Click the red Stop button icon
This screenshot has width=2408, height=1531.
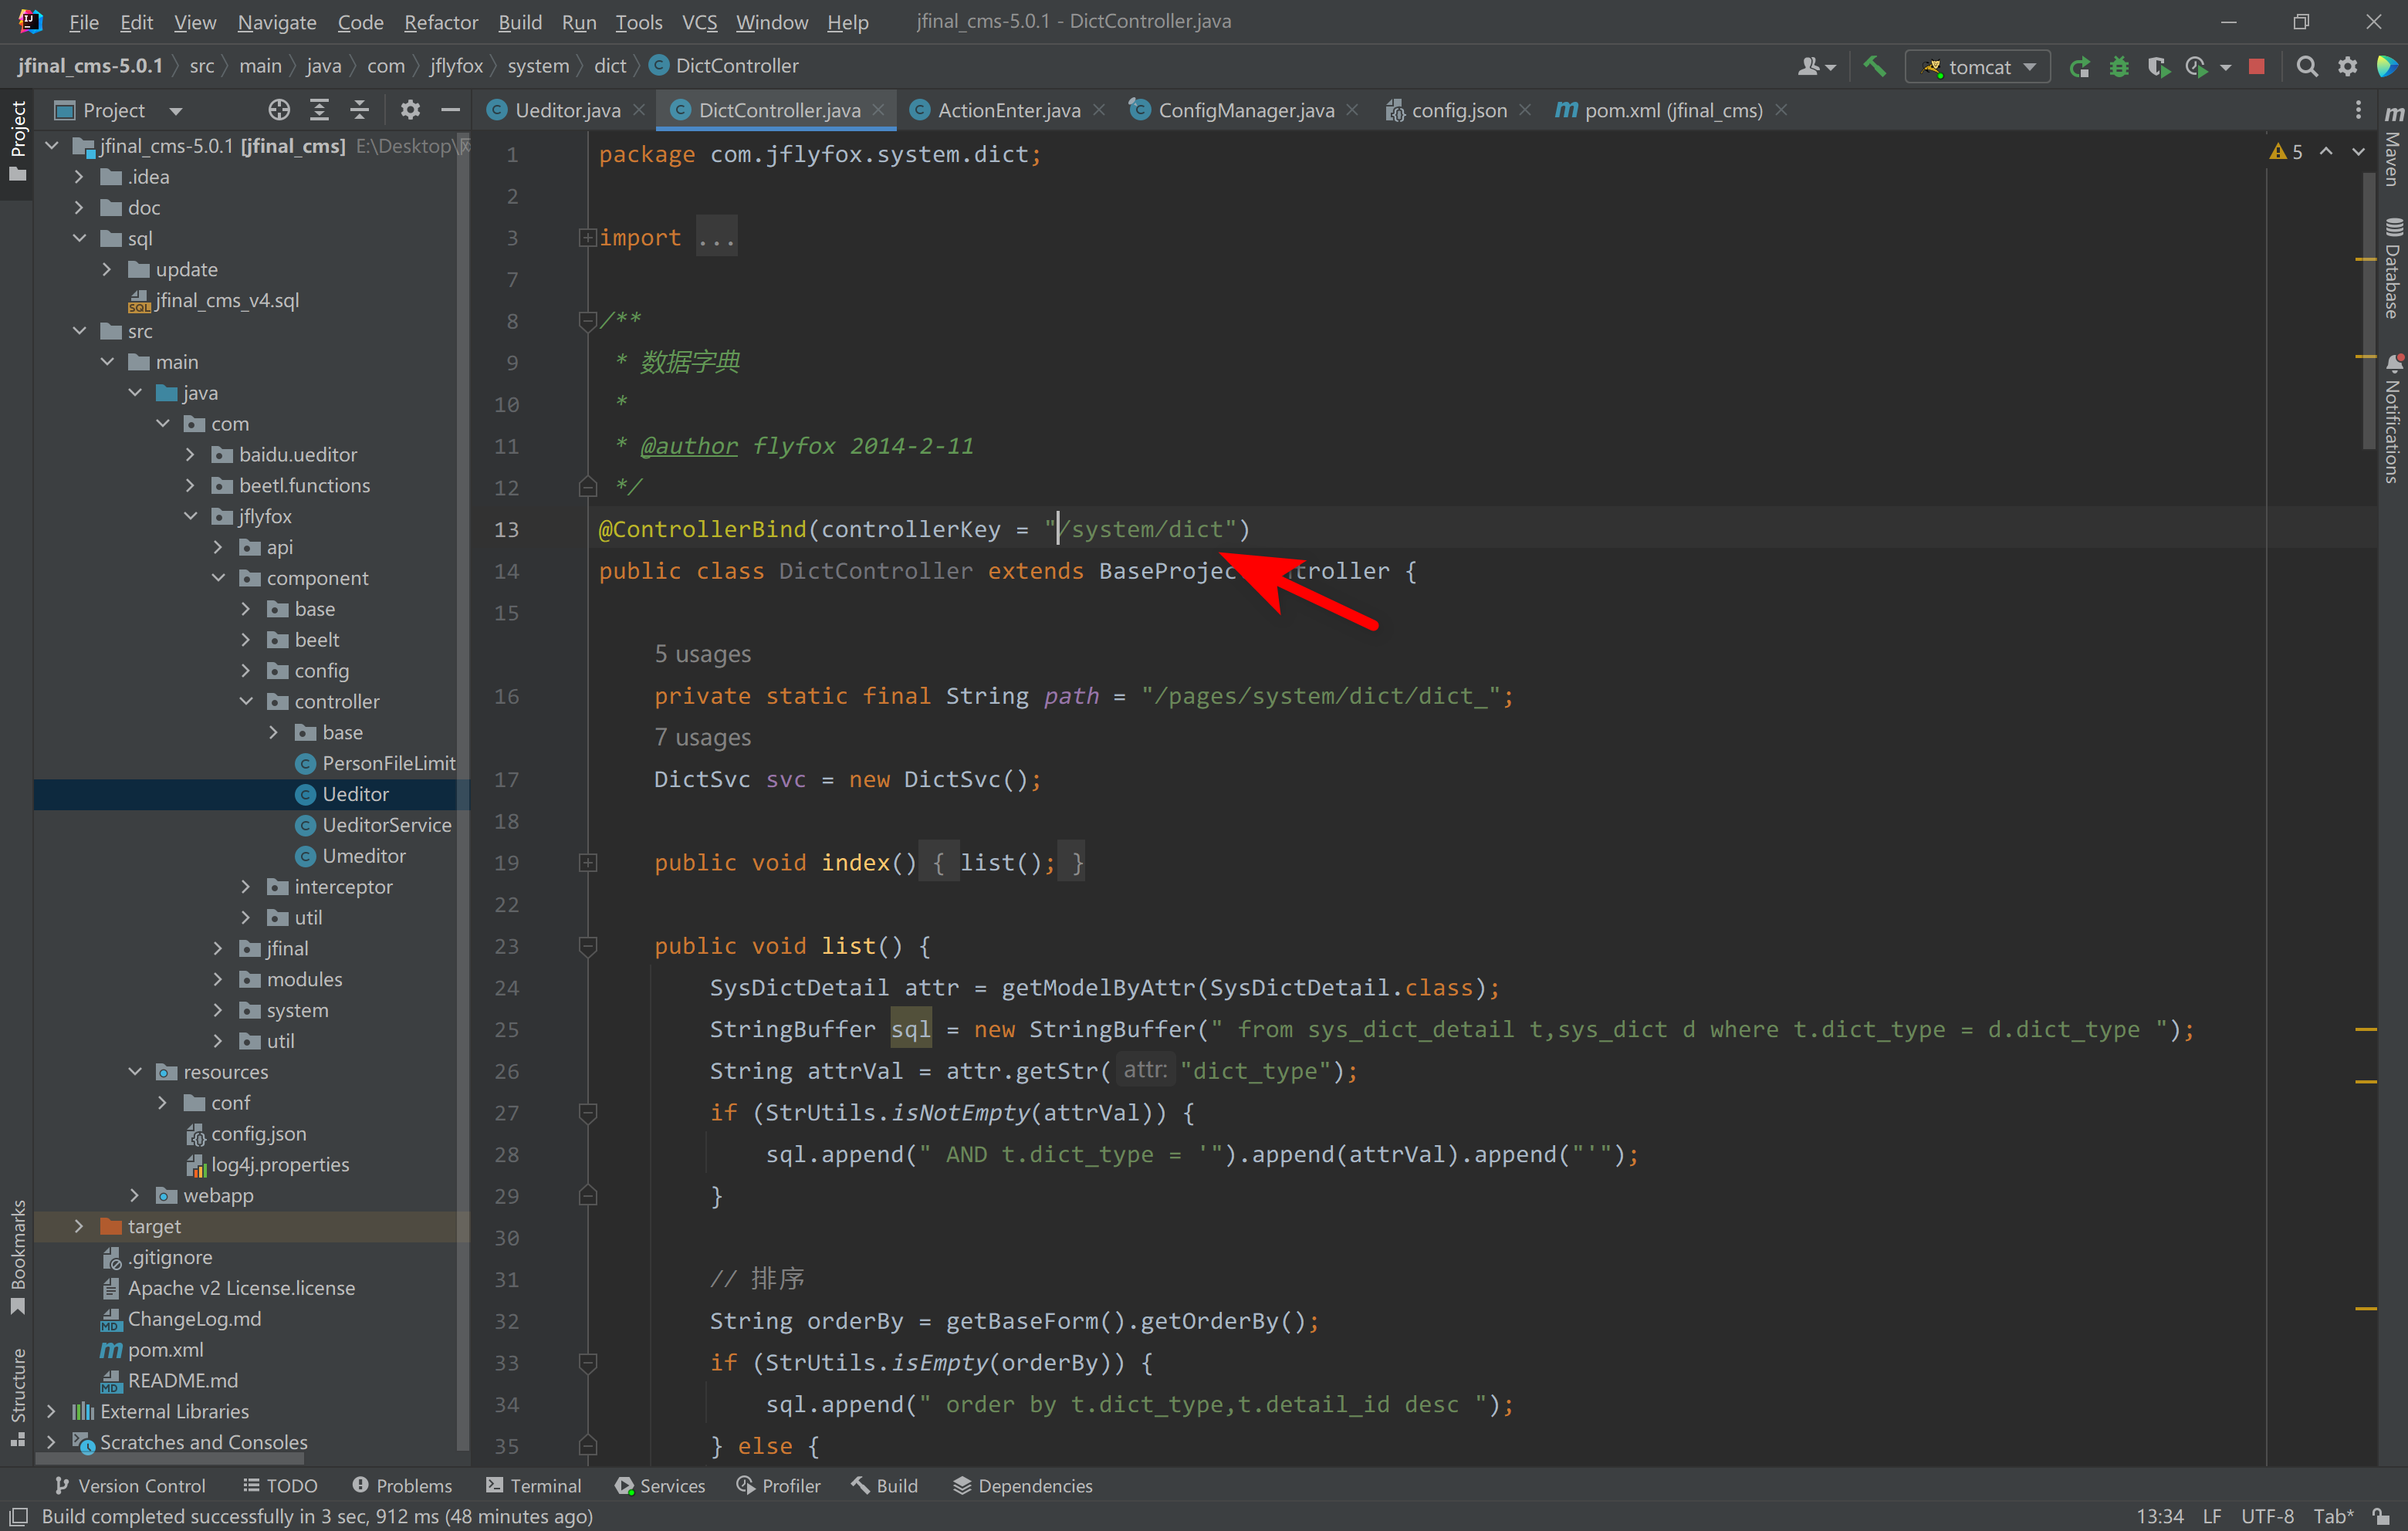click(2256, 66)
